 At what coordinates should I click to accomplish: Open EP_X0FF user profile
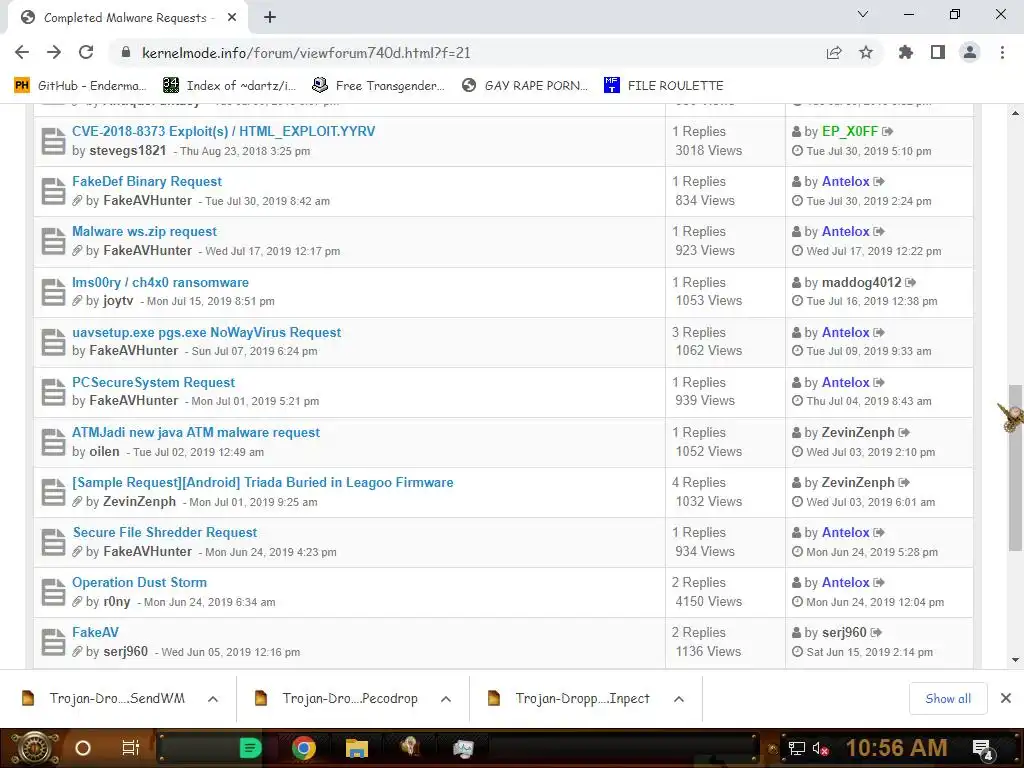click(x=850, y=131)
